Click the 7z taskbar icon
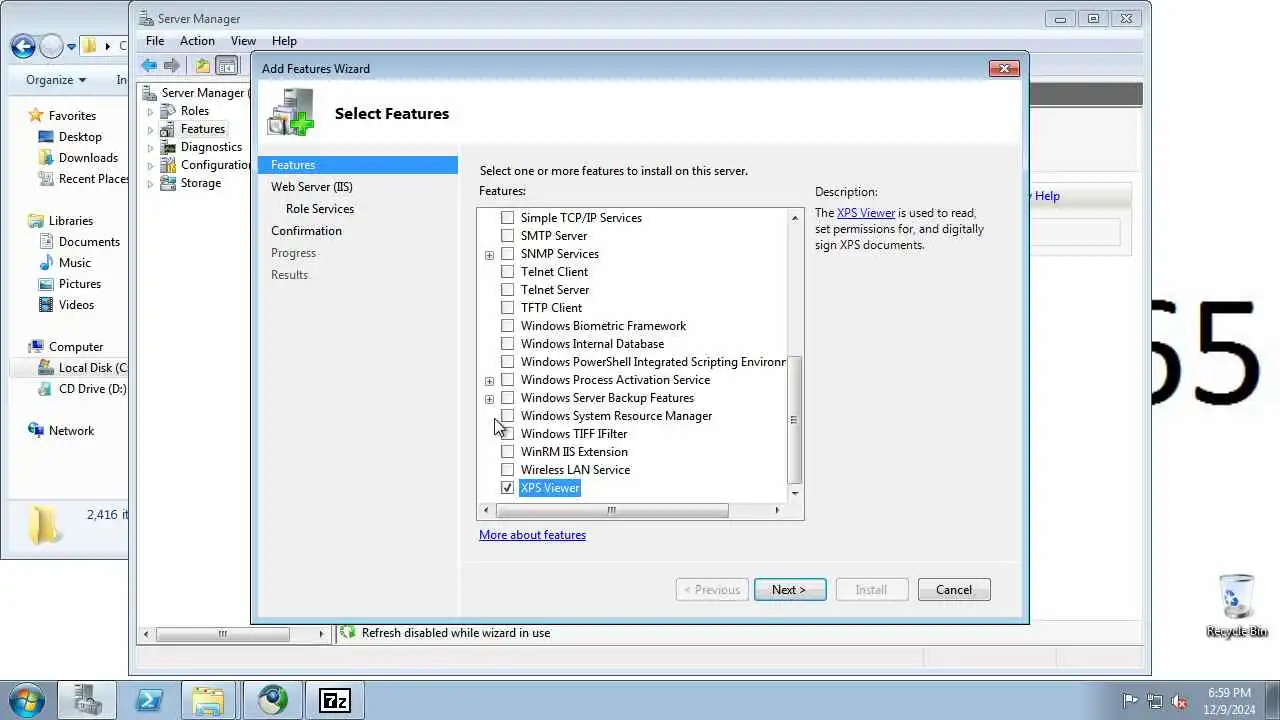Image resolution: width=1280 pixels, height=720 pixels. pyautogui.click(x=334, y=700)
